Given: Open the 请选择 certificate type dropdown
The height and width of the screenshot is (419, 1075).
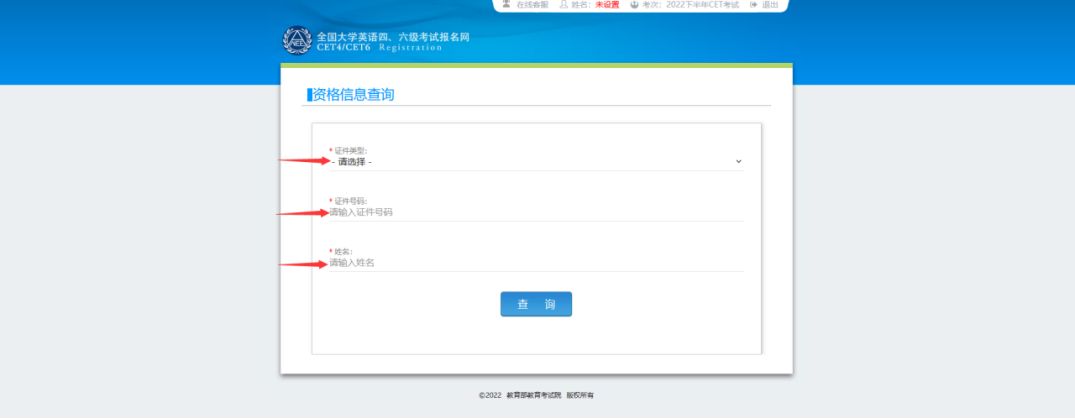Looking at the screenshot, I should (x=535, y=161).
